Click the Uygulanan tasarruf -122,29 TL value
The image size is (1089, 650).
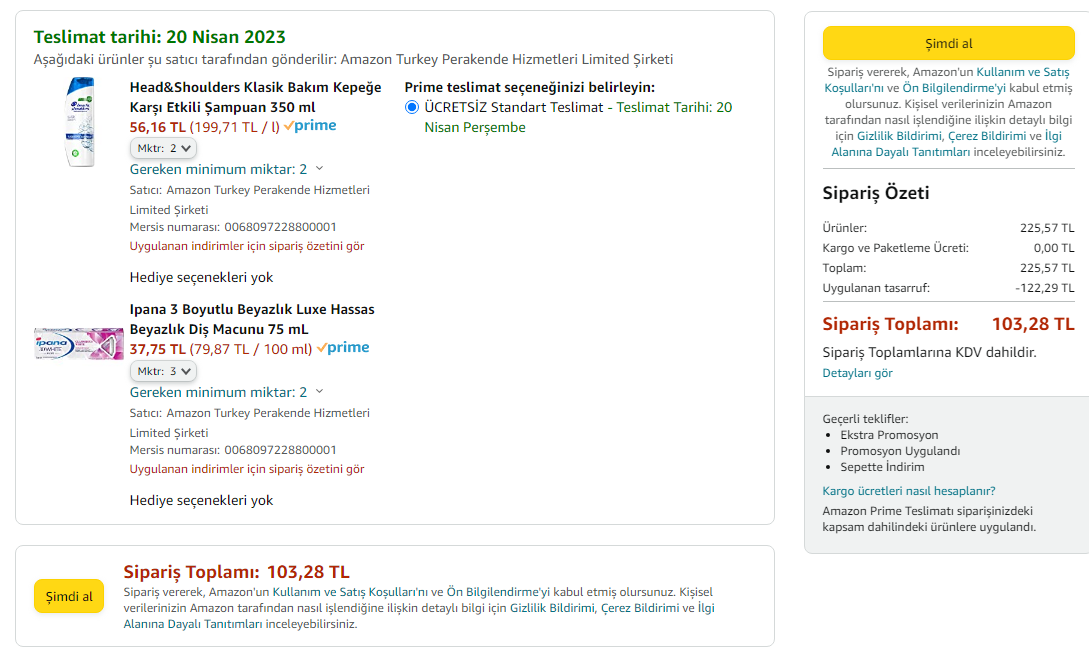pos(1045,288)
